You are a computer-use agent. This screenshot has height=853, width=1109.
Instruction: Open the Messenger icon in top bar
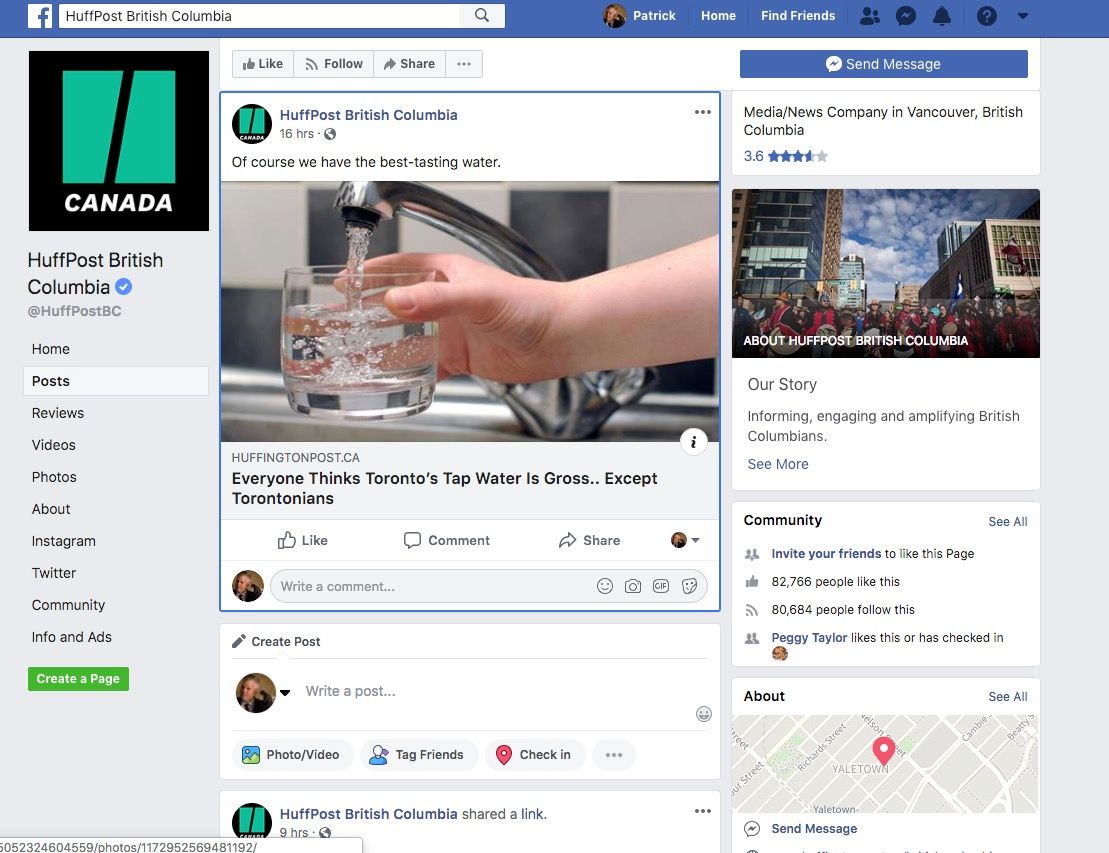(906, 16)
